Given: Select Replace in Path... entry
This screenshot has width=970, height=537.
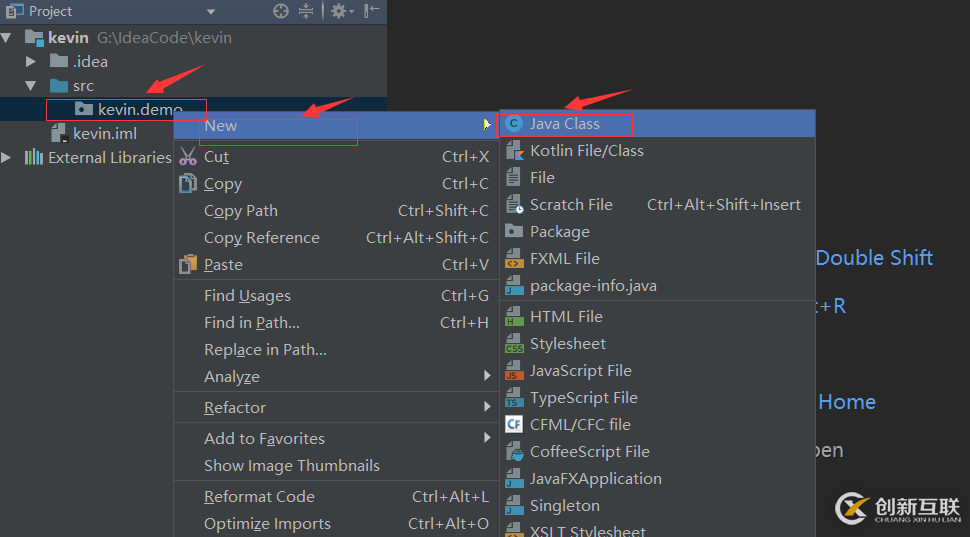Looking at the screenshot, I should pos(336,350).
